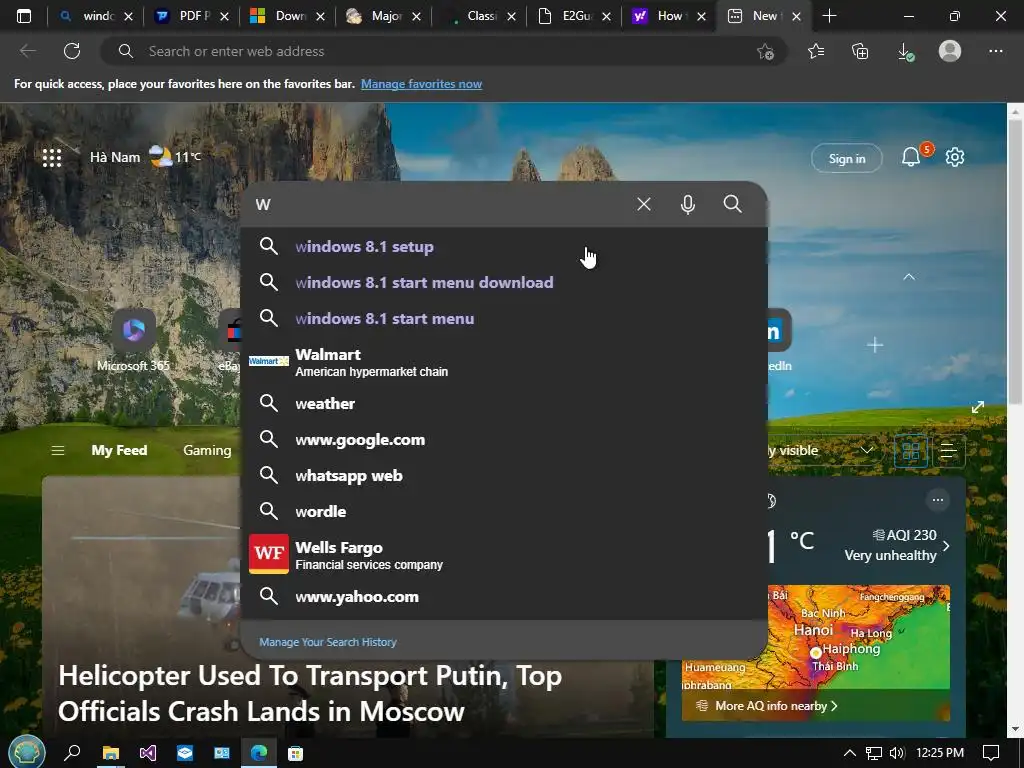This screenshot has width=1024, height=768.
Task: Open the Favorites list icon
Action: [x=816, y=51]
